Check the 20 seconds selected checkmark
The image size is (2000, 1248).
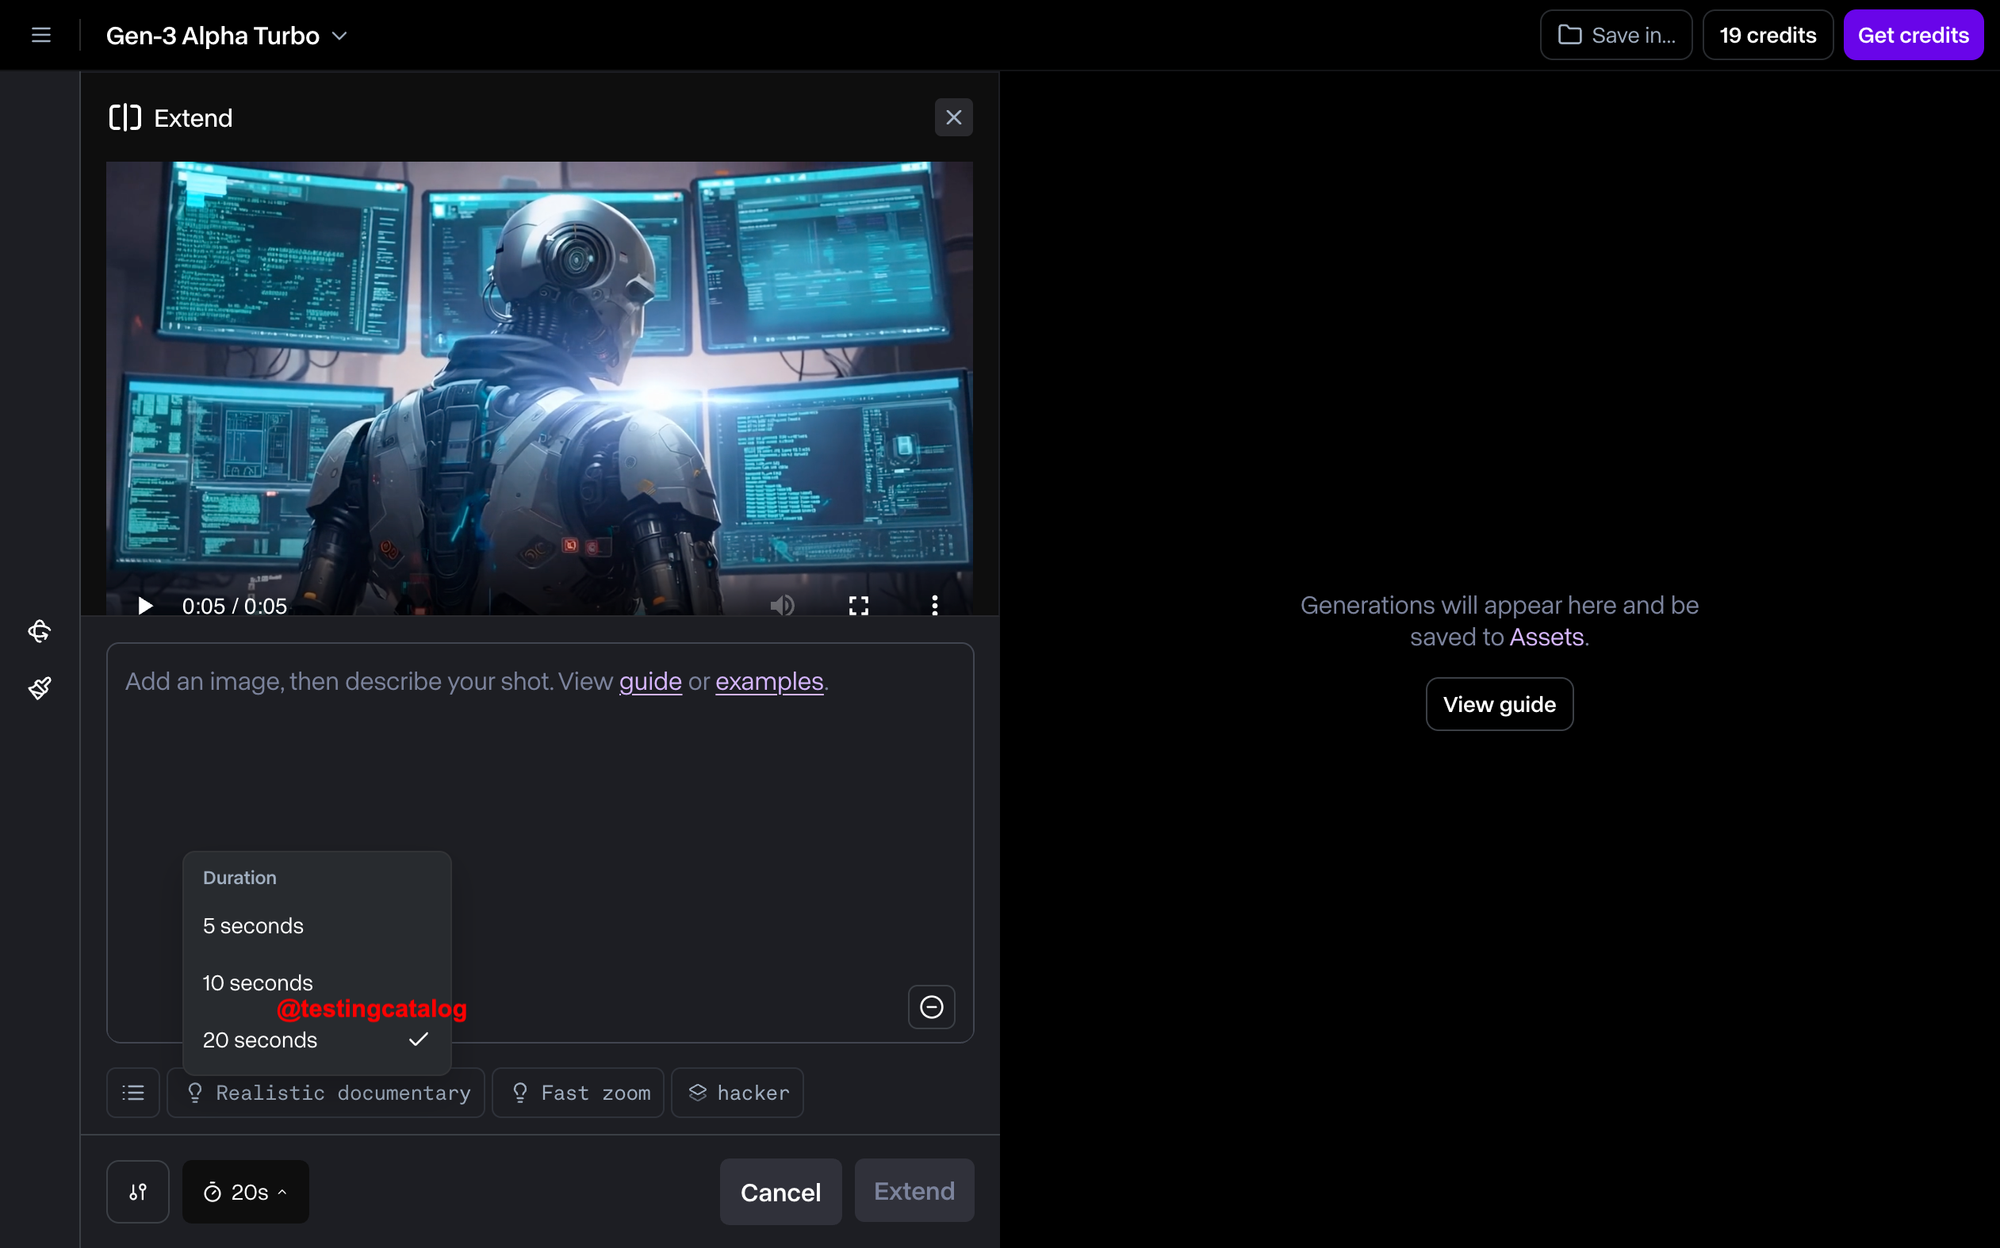tap(421, 1040)
